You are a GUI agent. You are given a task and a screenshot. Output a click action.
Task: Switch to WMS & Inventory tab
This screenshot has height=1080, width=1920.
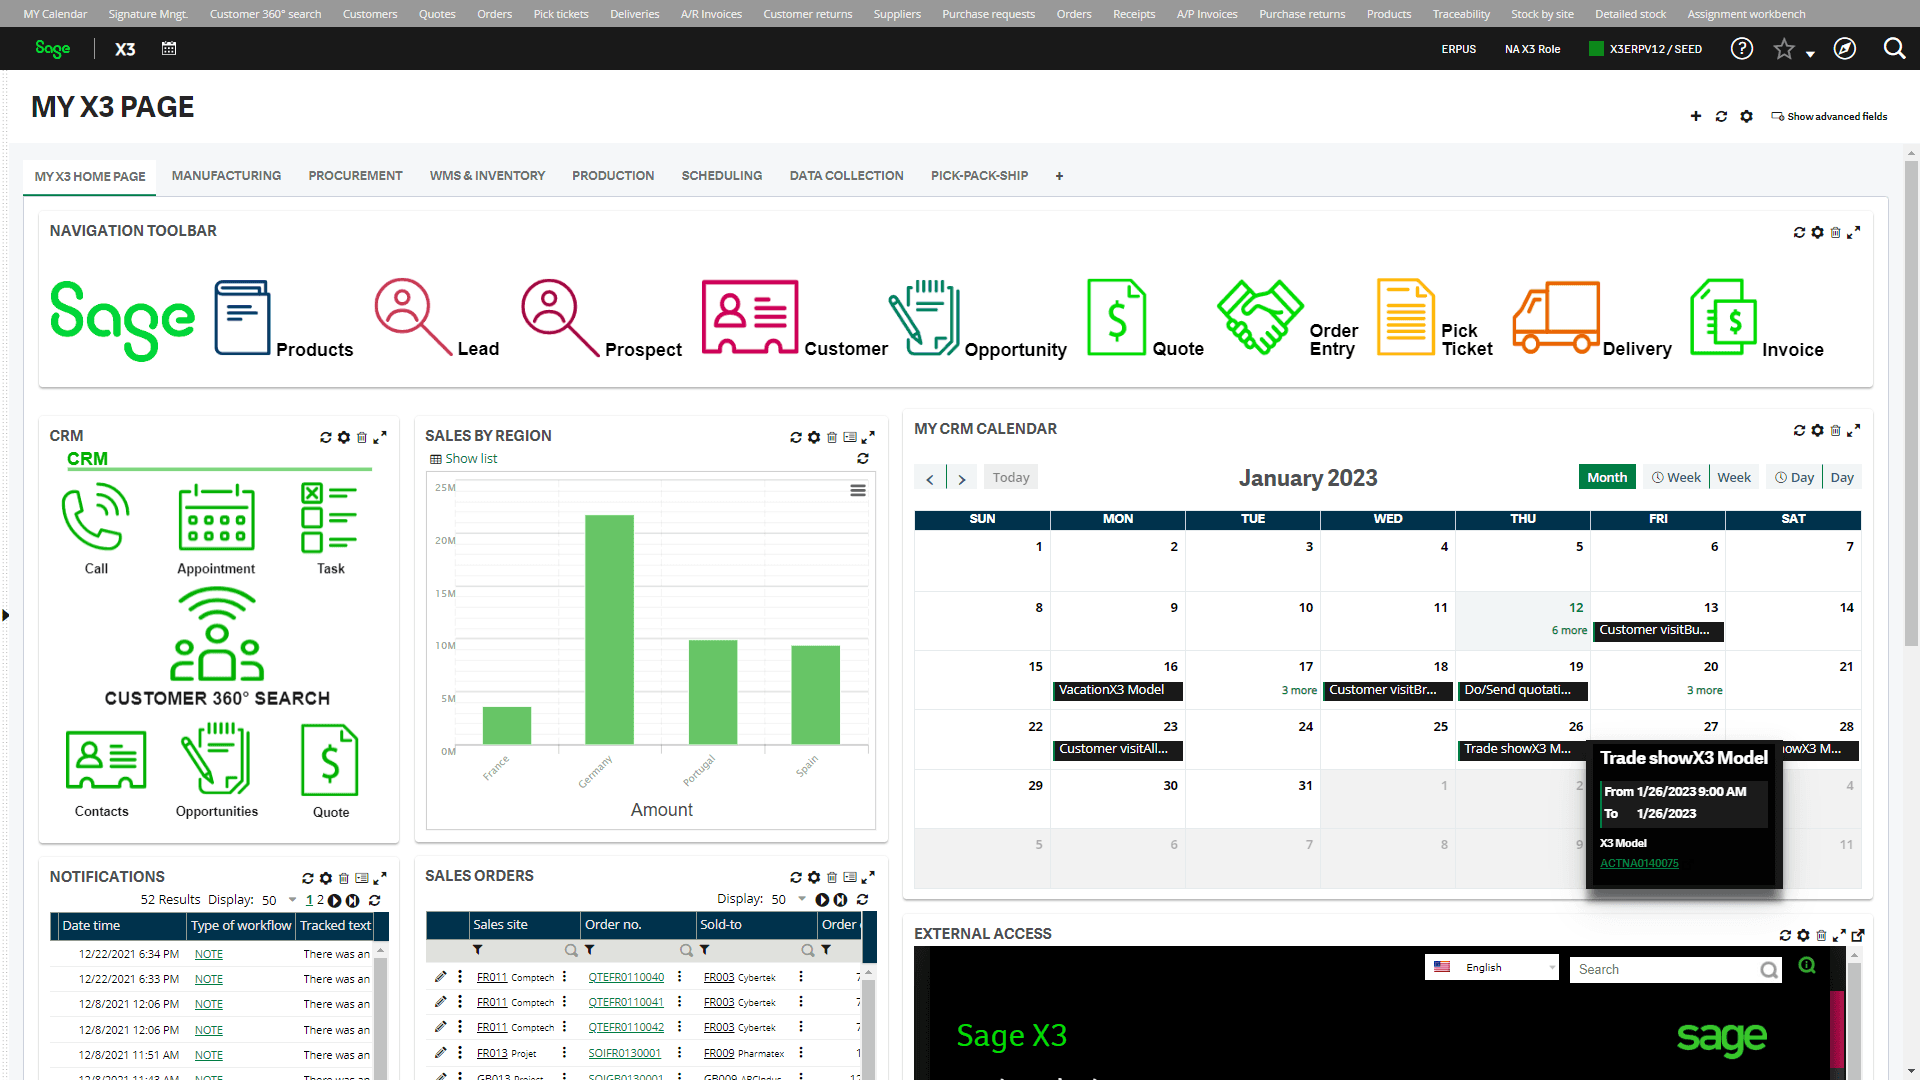pos(489,175)
